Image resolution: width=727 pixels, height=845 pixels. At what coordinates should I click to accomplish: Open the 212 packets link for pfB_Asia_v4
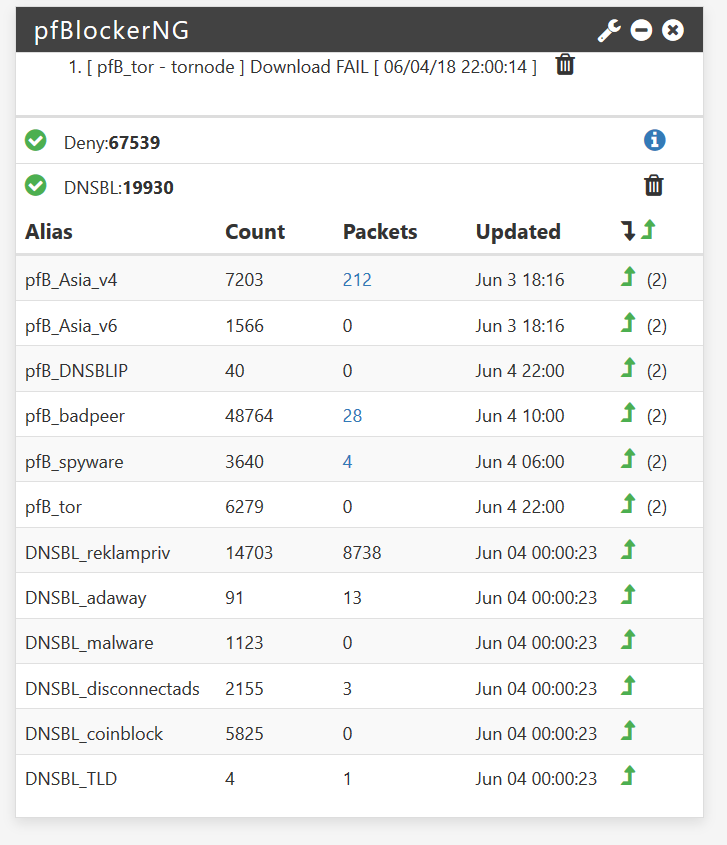(357, 280)
